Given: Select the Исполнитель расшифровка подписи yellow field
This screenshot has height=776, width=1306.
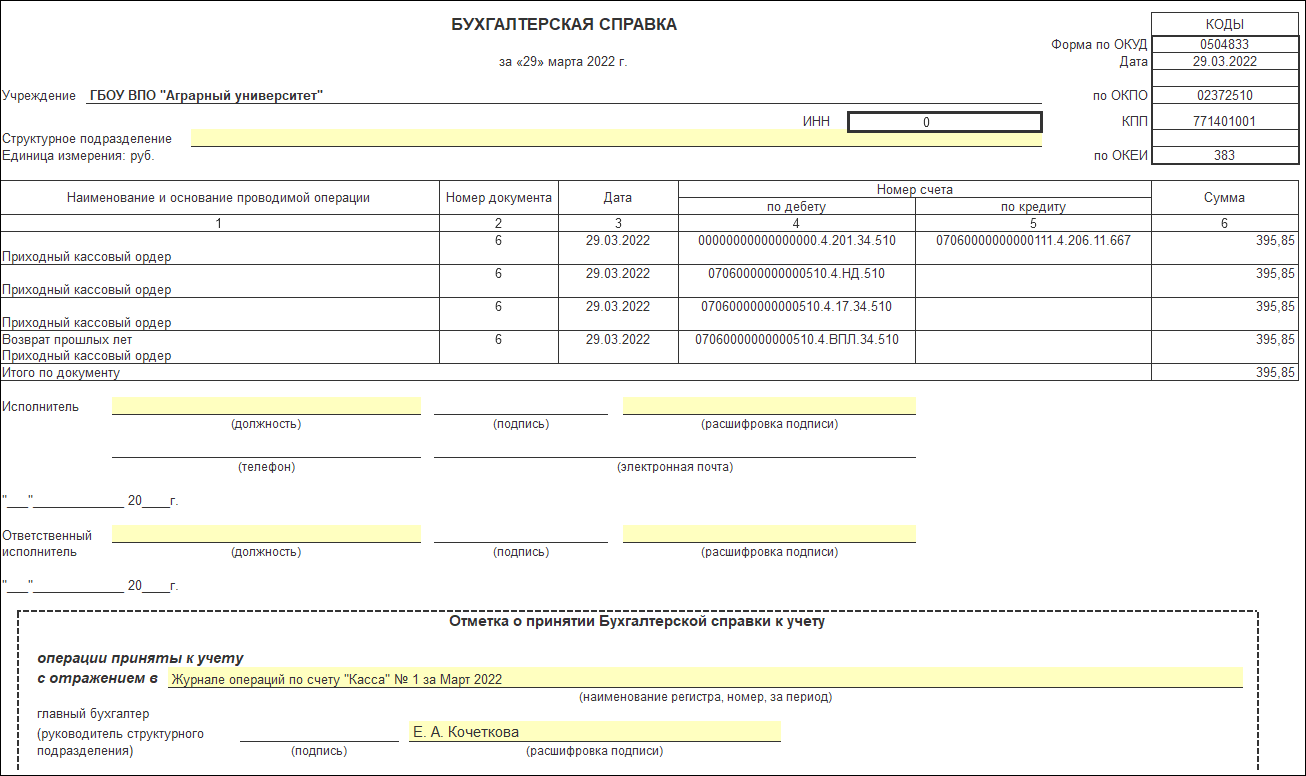Looking at the screenshot, I should (x=769, y=406).
